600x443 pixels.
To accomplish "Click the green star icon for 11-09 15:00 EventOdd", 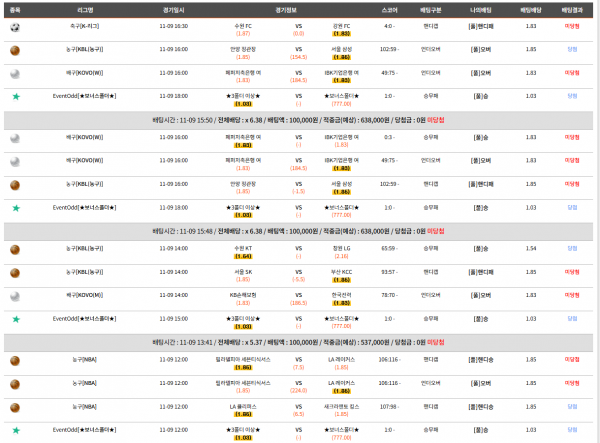I will click(x=15, y=318).
